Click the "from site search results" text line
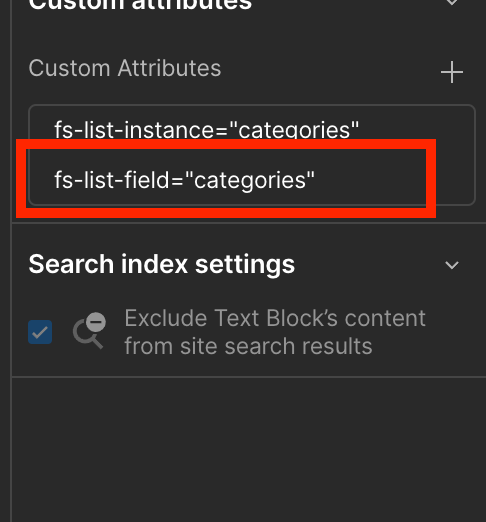 coord(248,346)
